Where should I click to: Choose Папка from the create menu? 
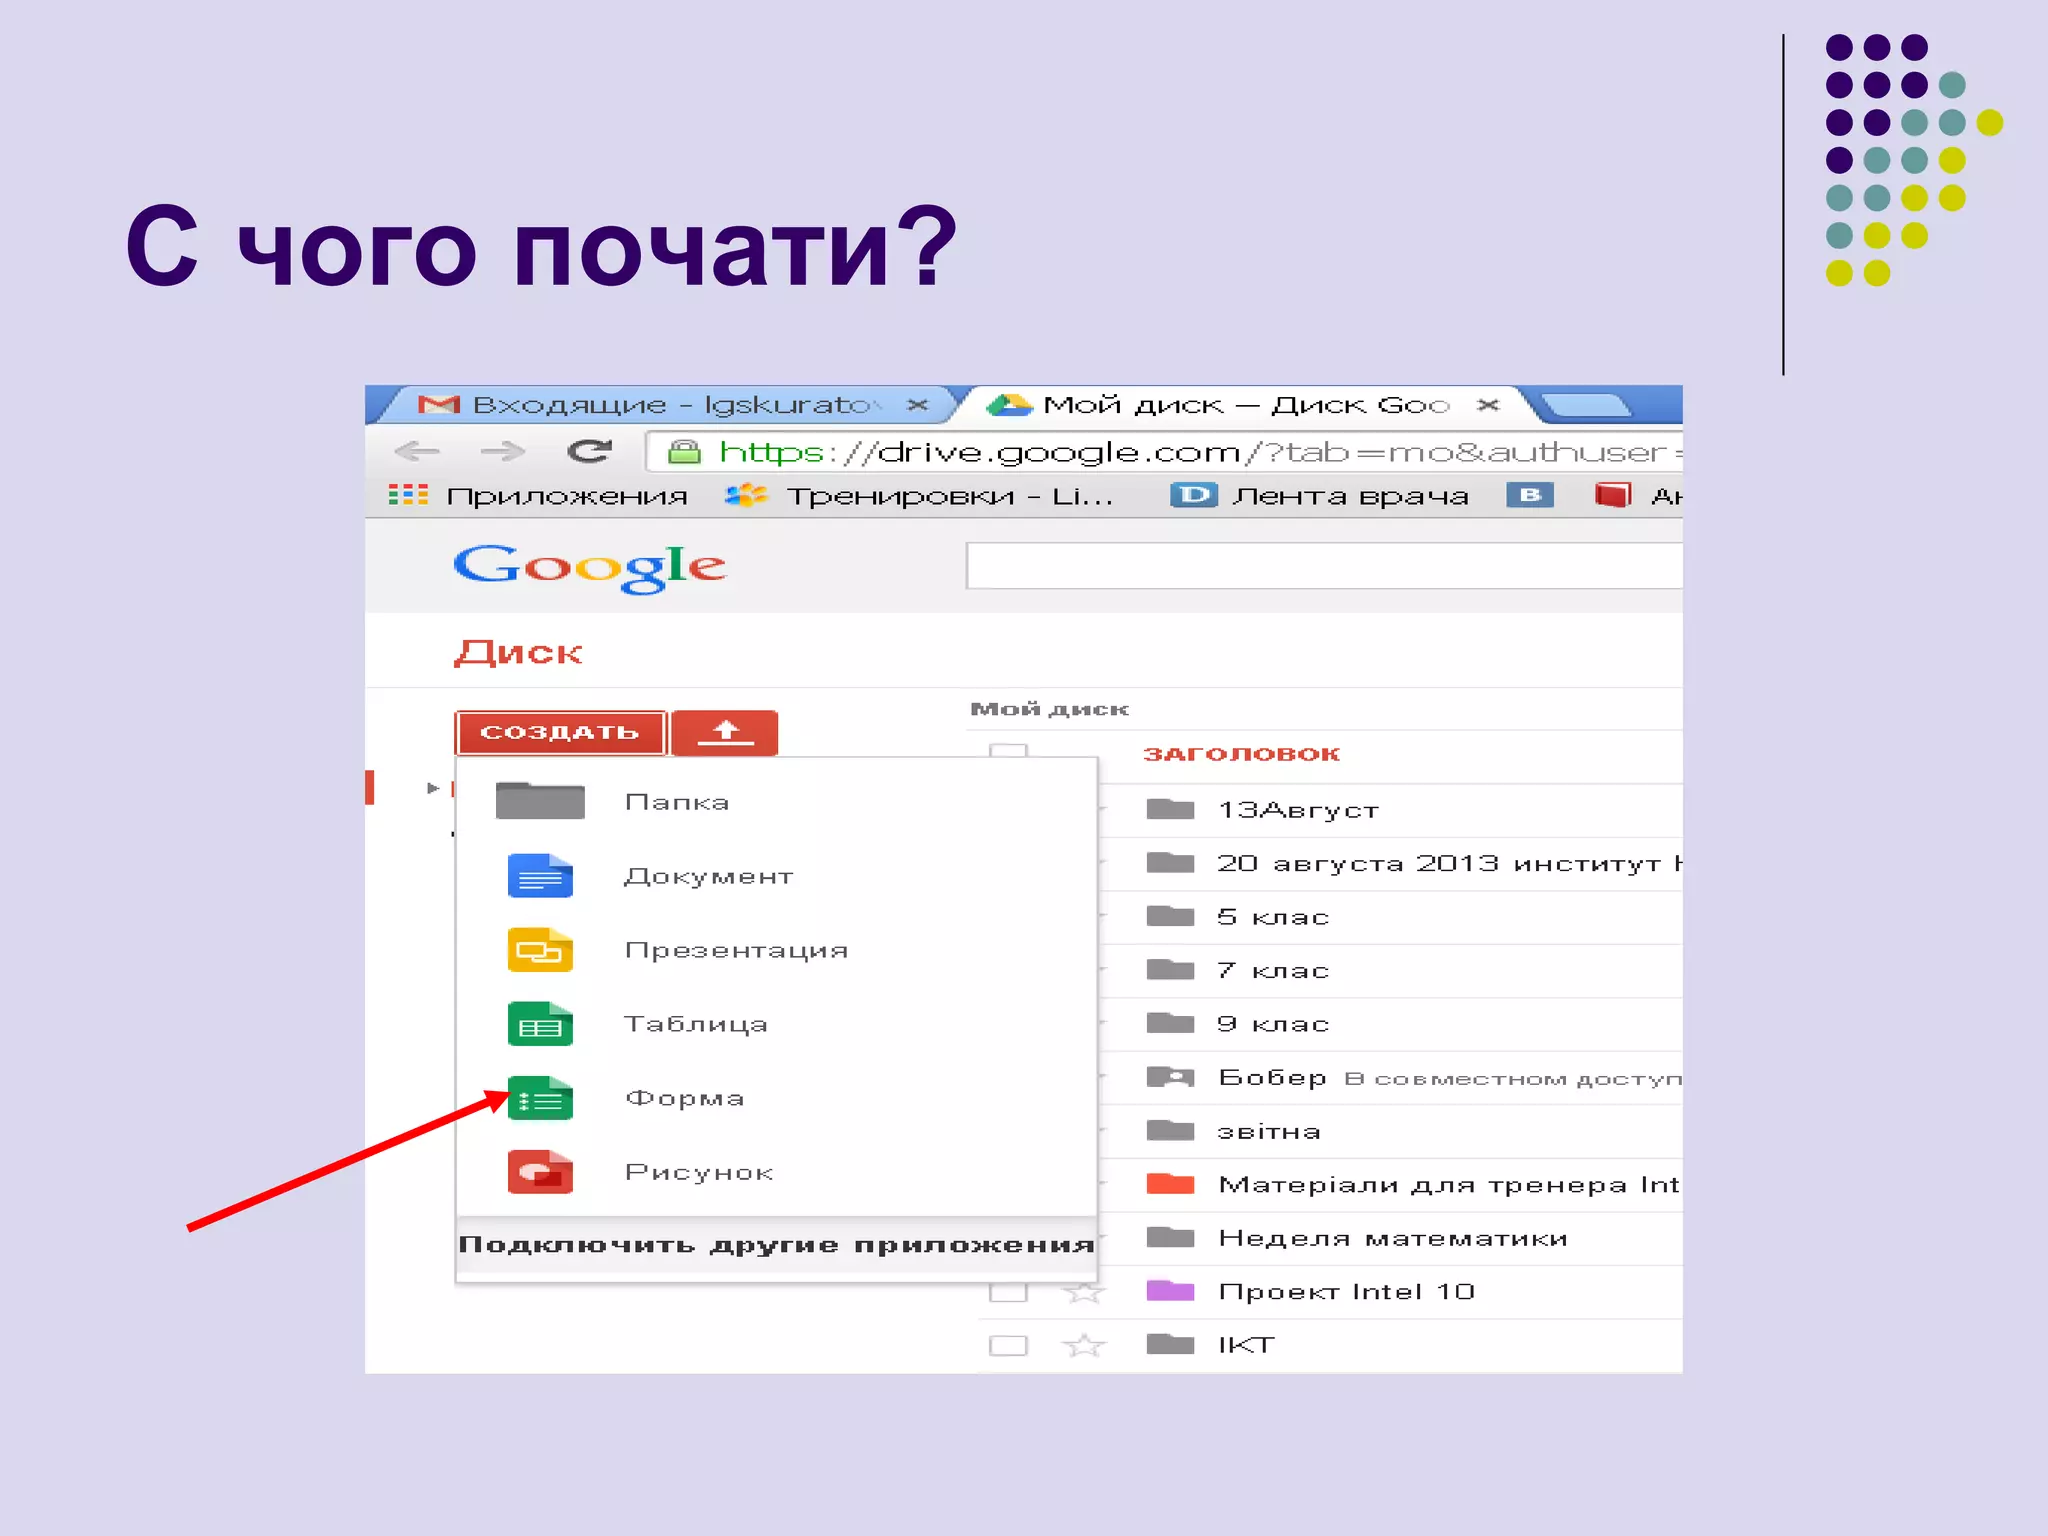(x=776, y=802)
